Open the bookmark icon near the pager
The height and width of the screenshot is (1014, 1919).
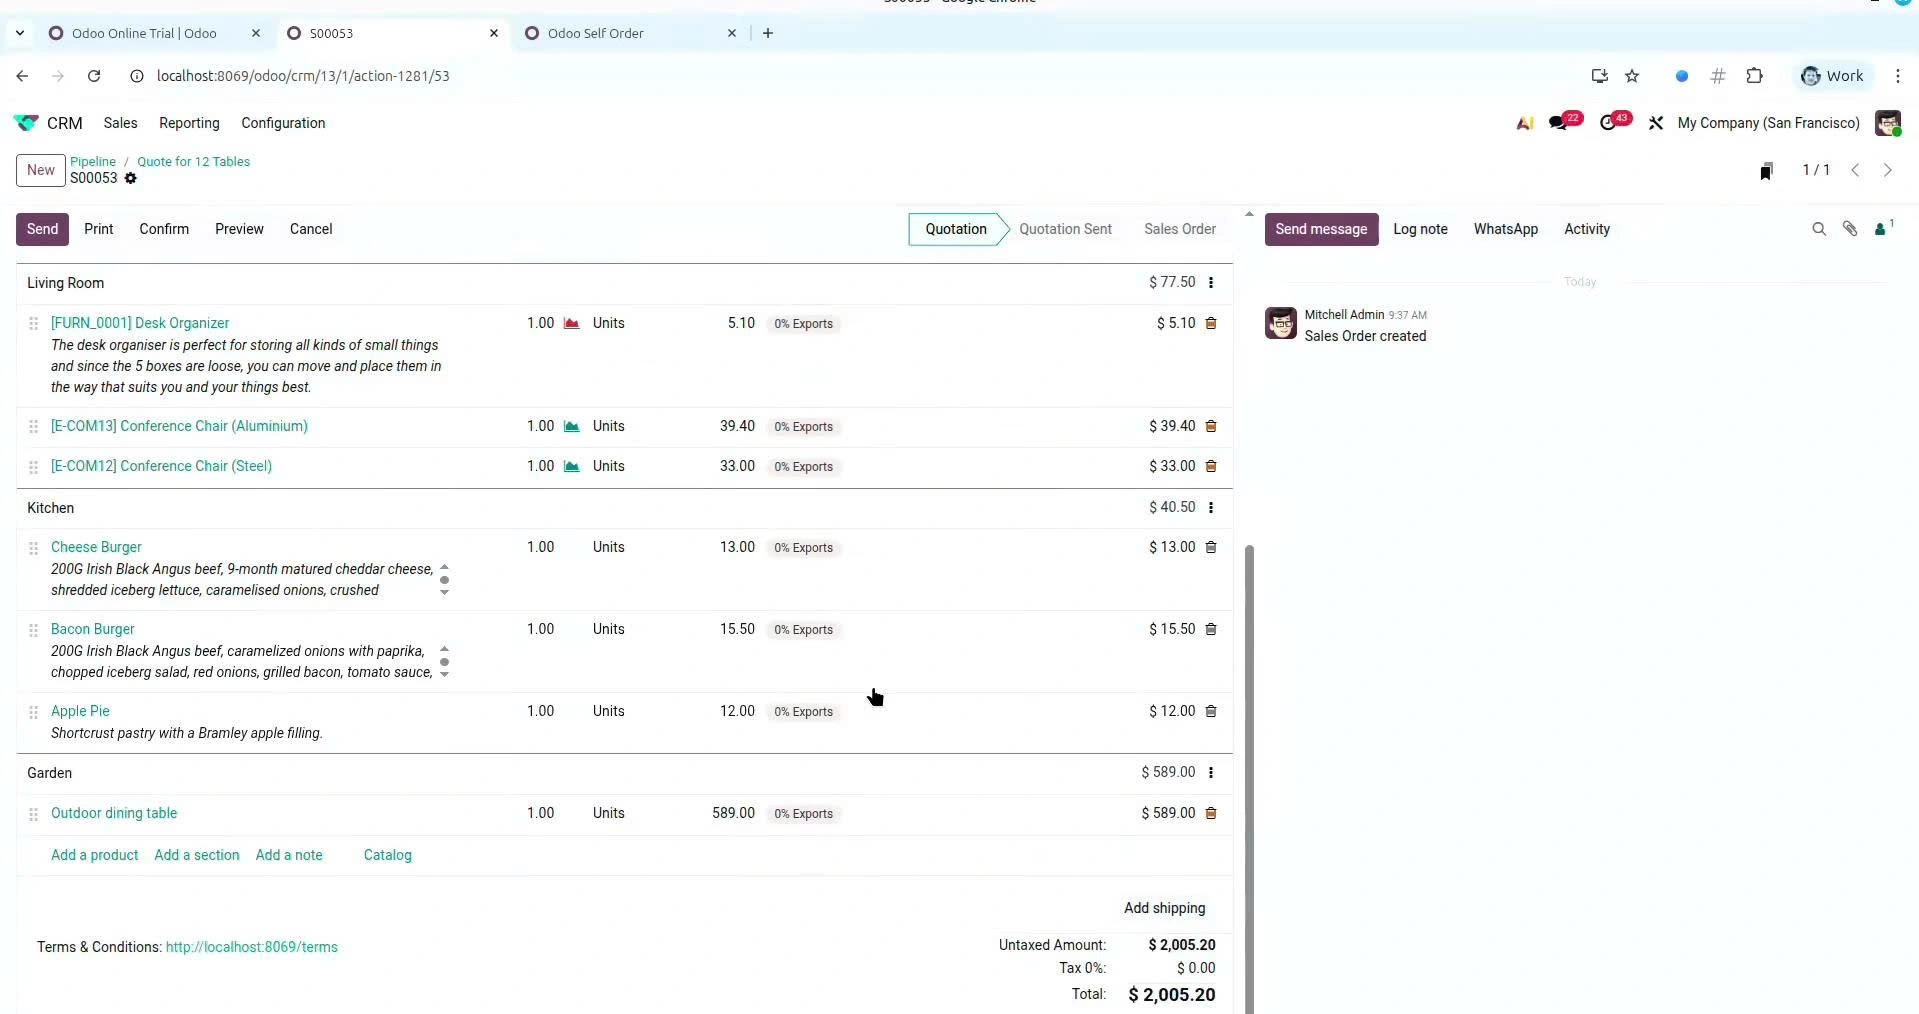click(1766, 171)
